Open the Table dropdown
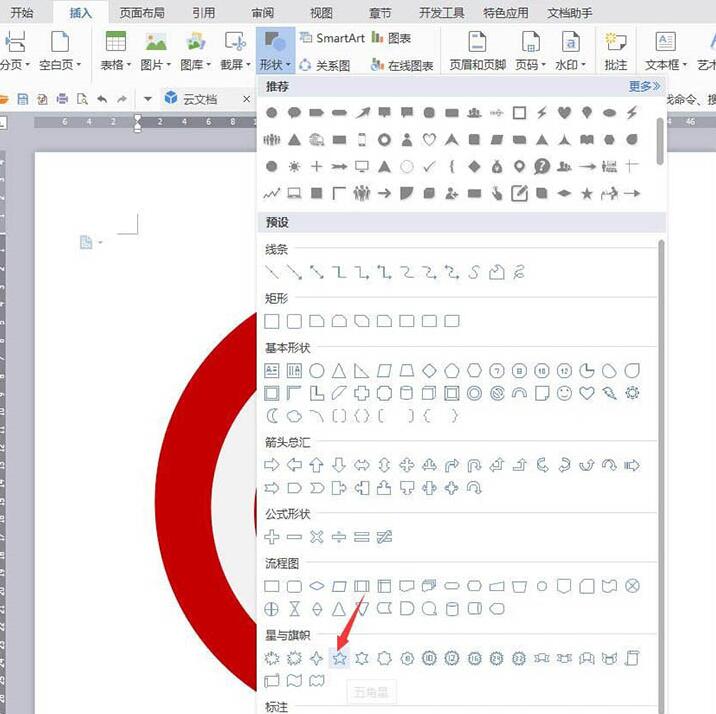 pyautogui.click(x=116, y=50)
